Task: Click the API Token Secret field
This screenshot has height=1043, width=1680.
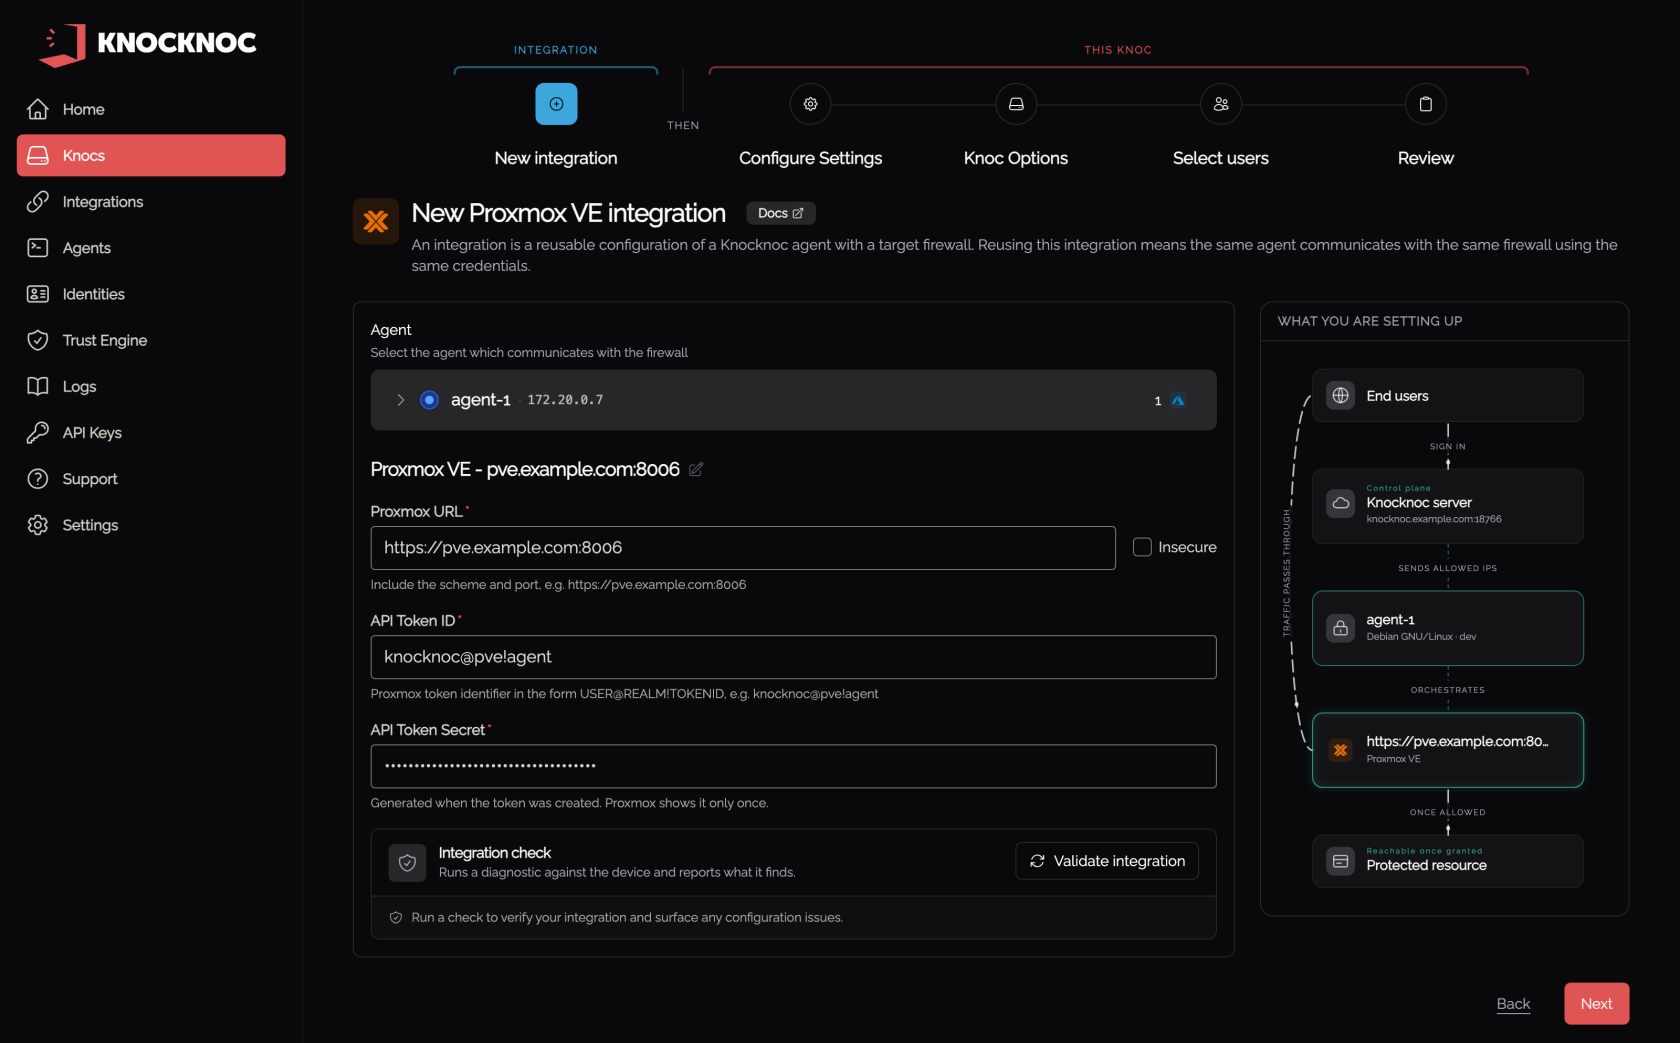Action: 793,766
